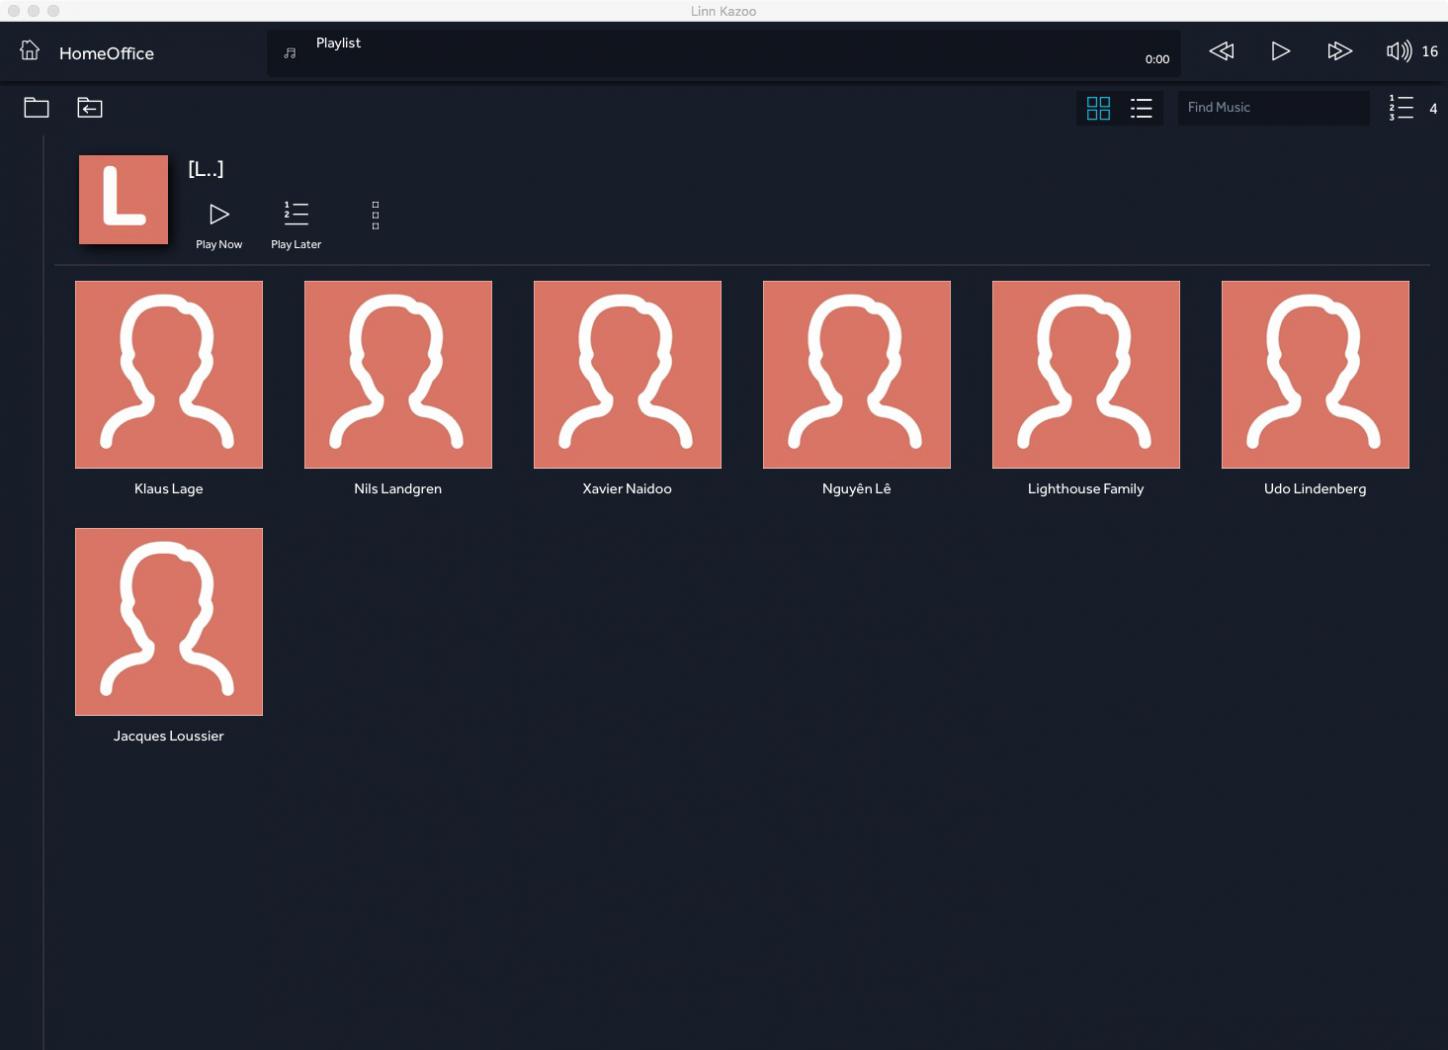
Task: Click the Home icon beside HomeOffice
Action: [30, 51]
